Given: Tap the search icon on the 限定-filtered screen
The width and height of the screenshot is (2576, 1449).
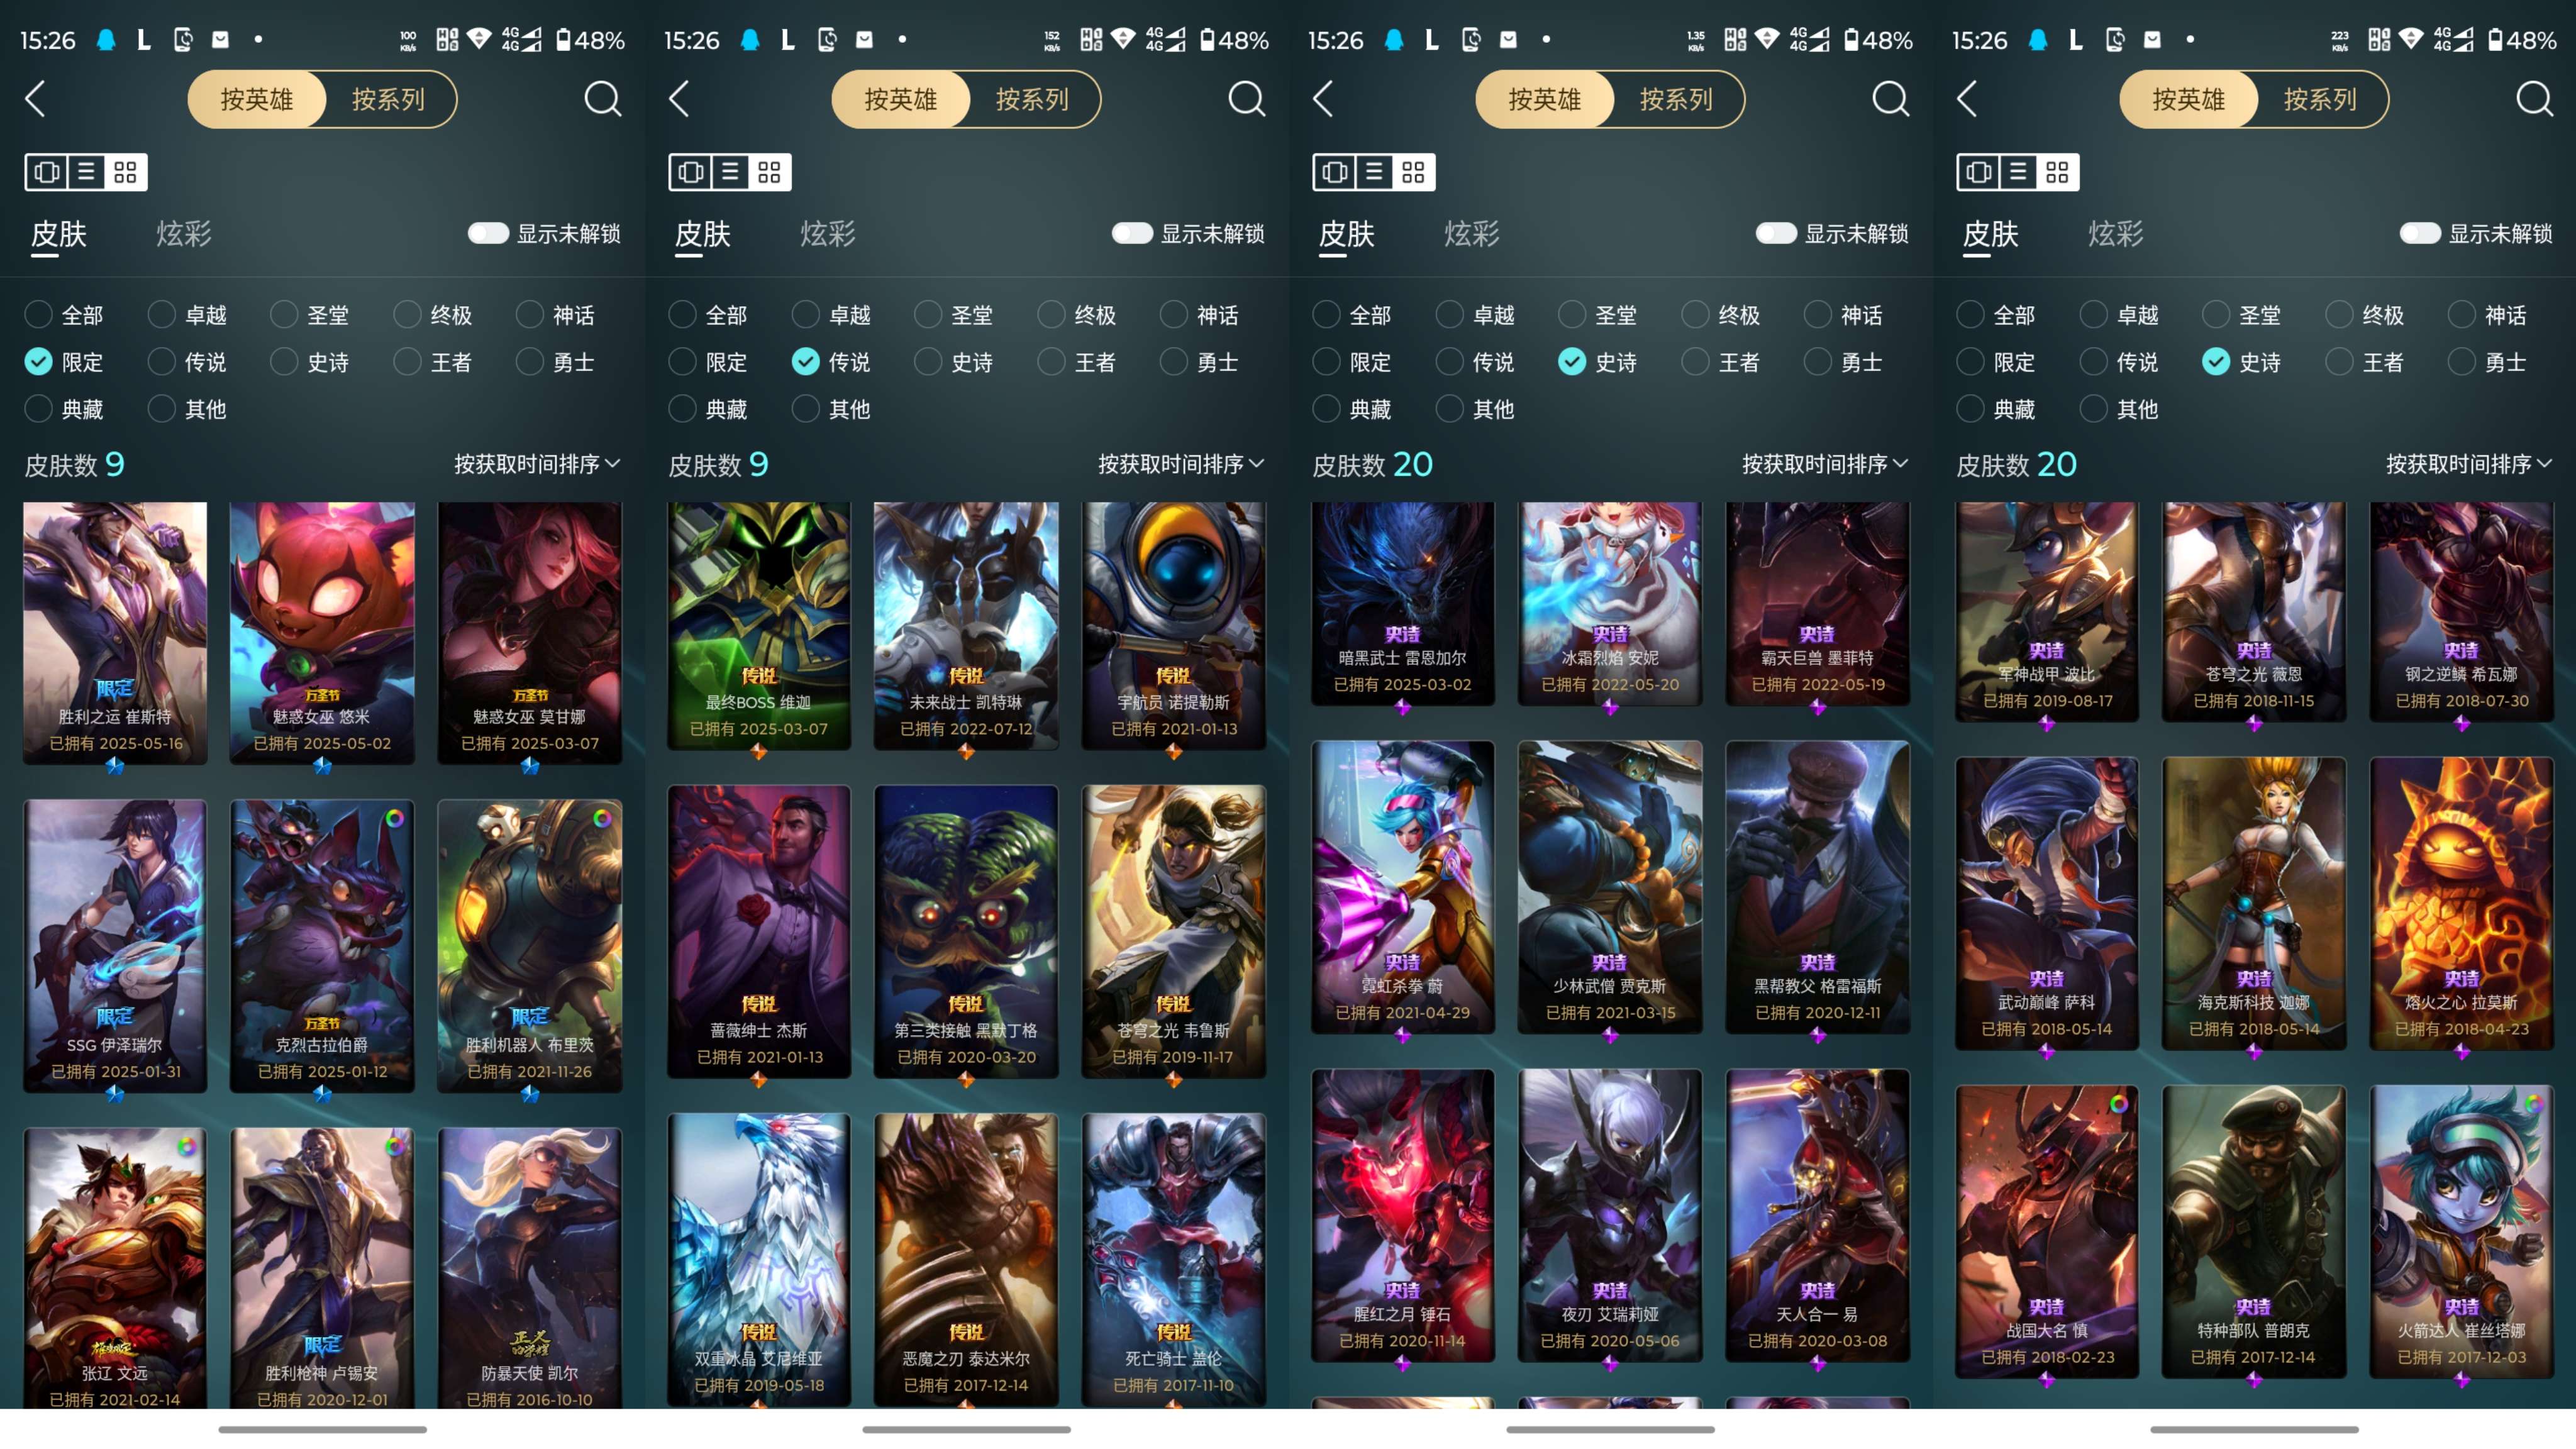Looking at the screenshot, I should pyautogui.click(x=602, y=99).
